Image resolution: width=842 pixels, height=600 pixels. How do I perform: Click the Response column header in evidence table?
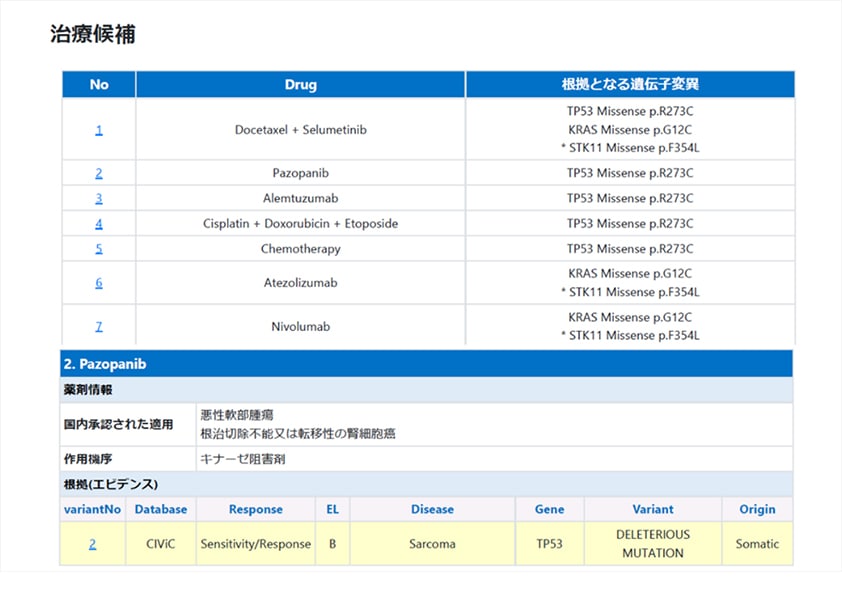pyautogui.click(x=255, y=509)
